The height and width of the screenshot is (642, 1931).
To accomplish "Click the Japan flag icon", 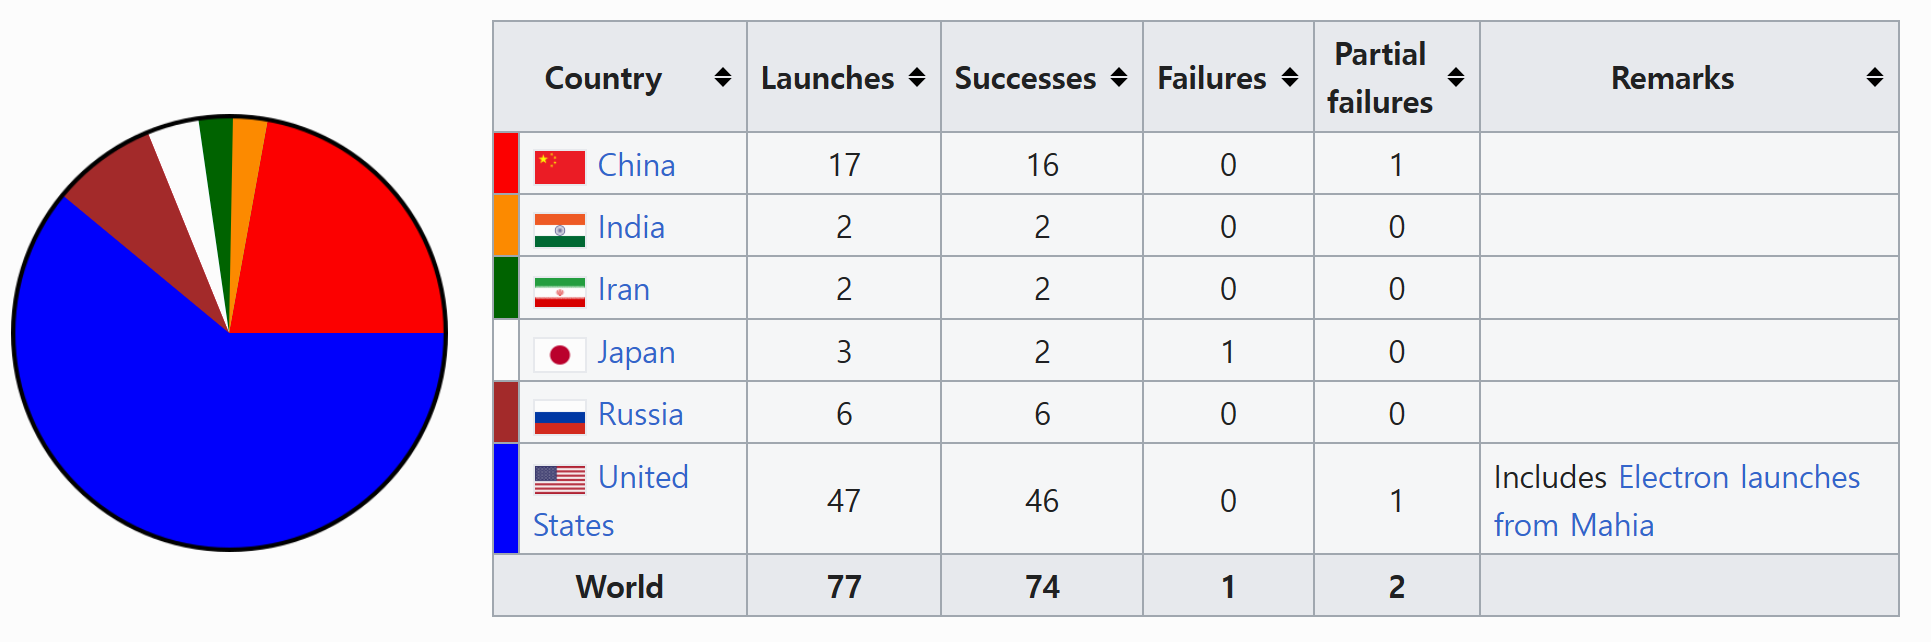I will (x=560, y=355).
